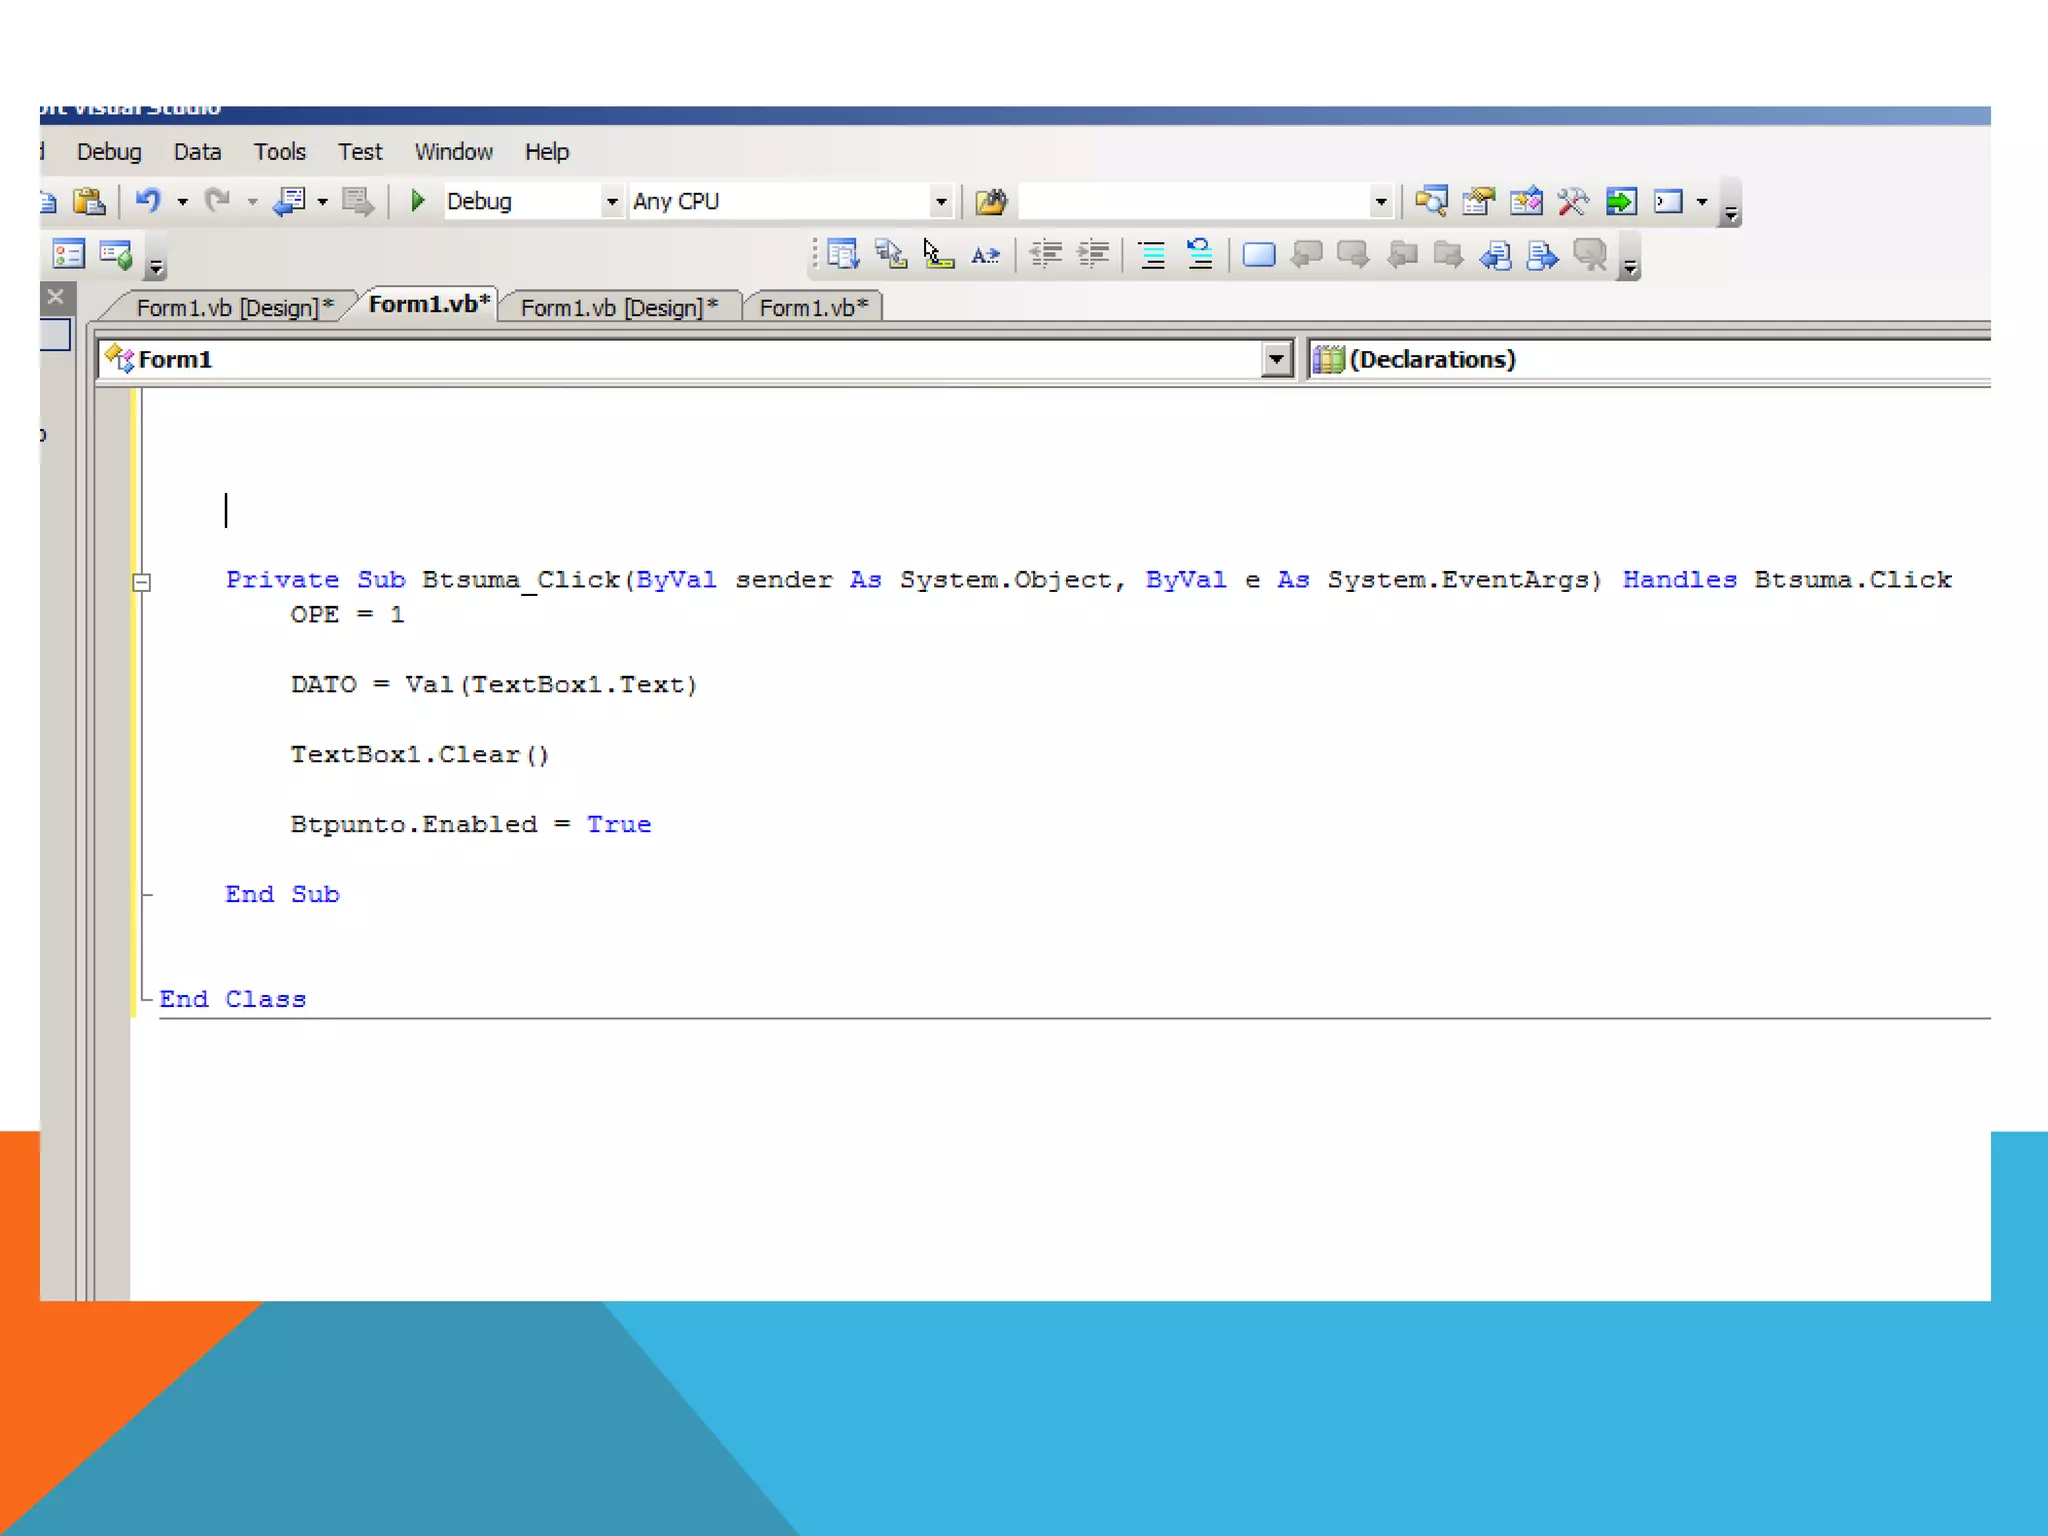Click the 'DATO = Val(TextBox1.Text)' line
The height and width of the screenshot is (1536, 2048).
point(494,685)
